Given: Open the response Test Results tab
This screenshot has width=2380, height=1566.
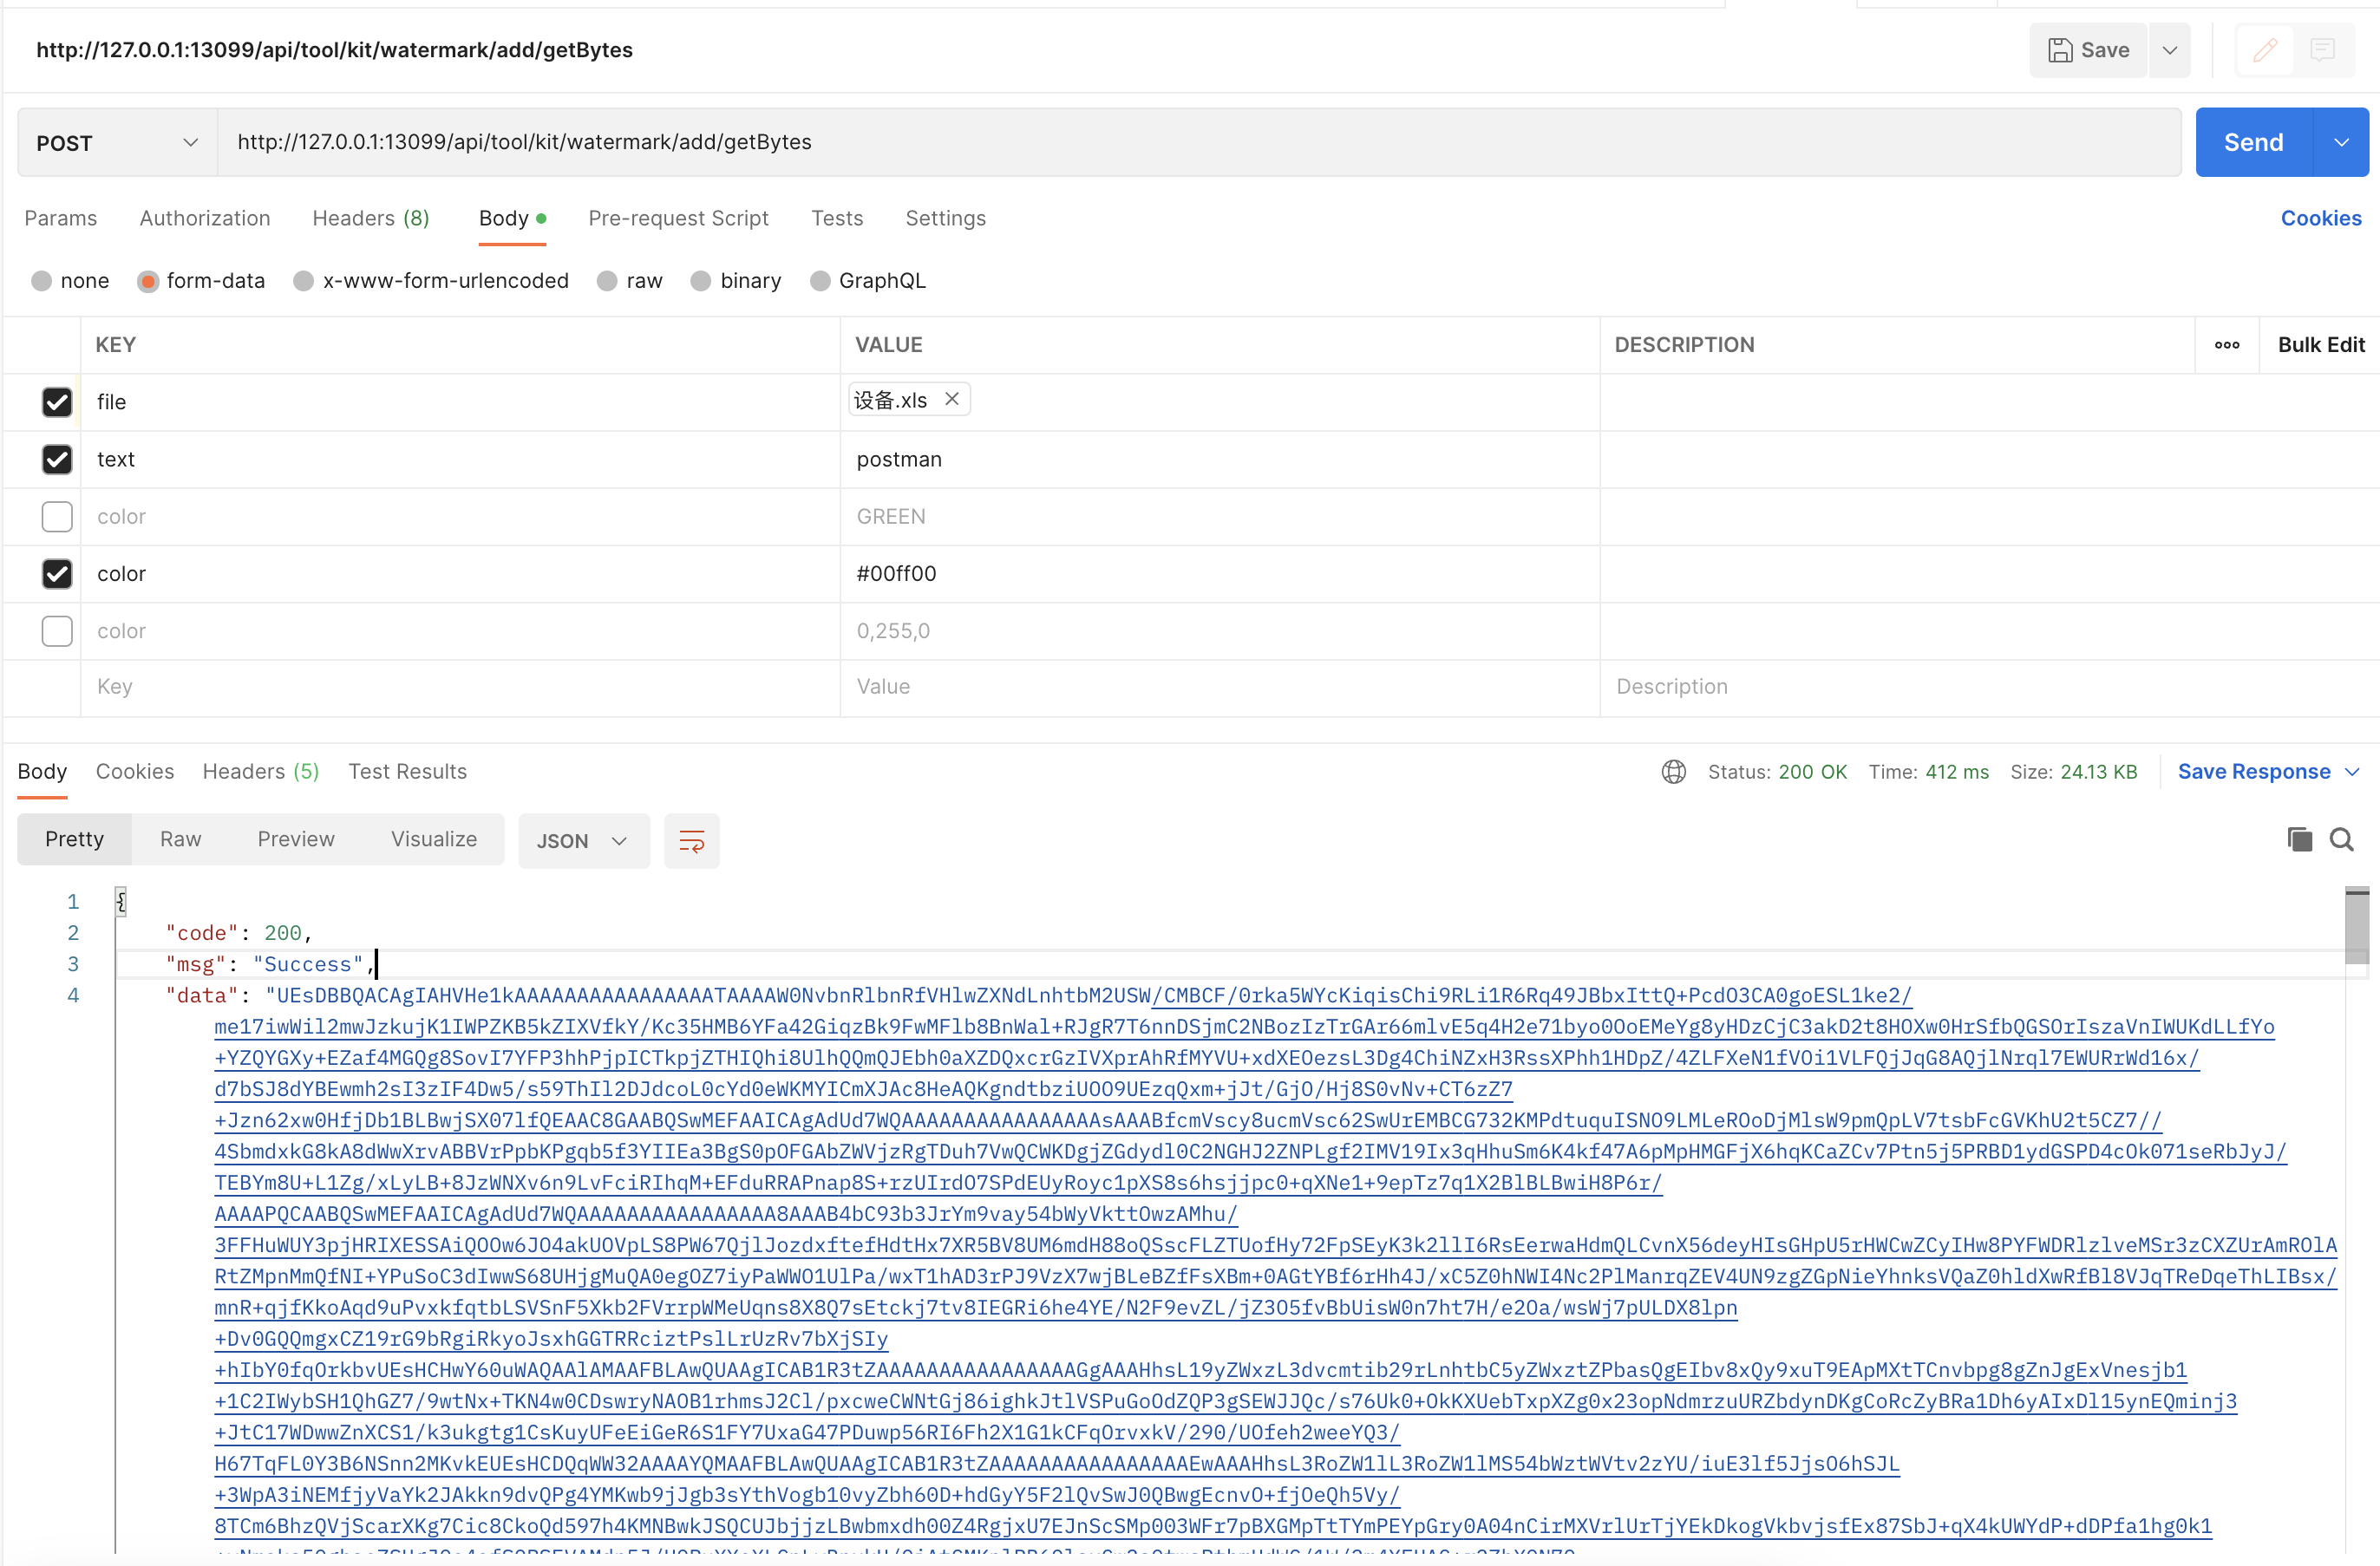Looking at the screenshot, I should tap(407, 772).
